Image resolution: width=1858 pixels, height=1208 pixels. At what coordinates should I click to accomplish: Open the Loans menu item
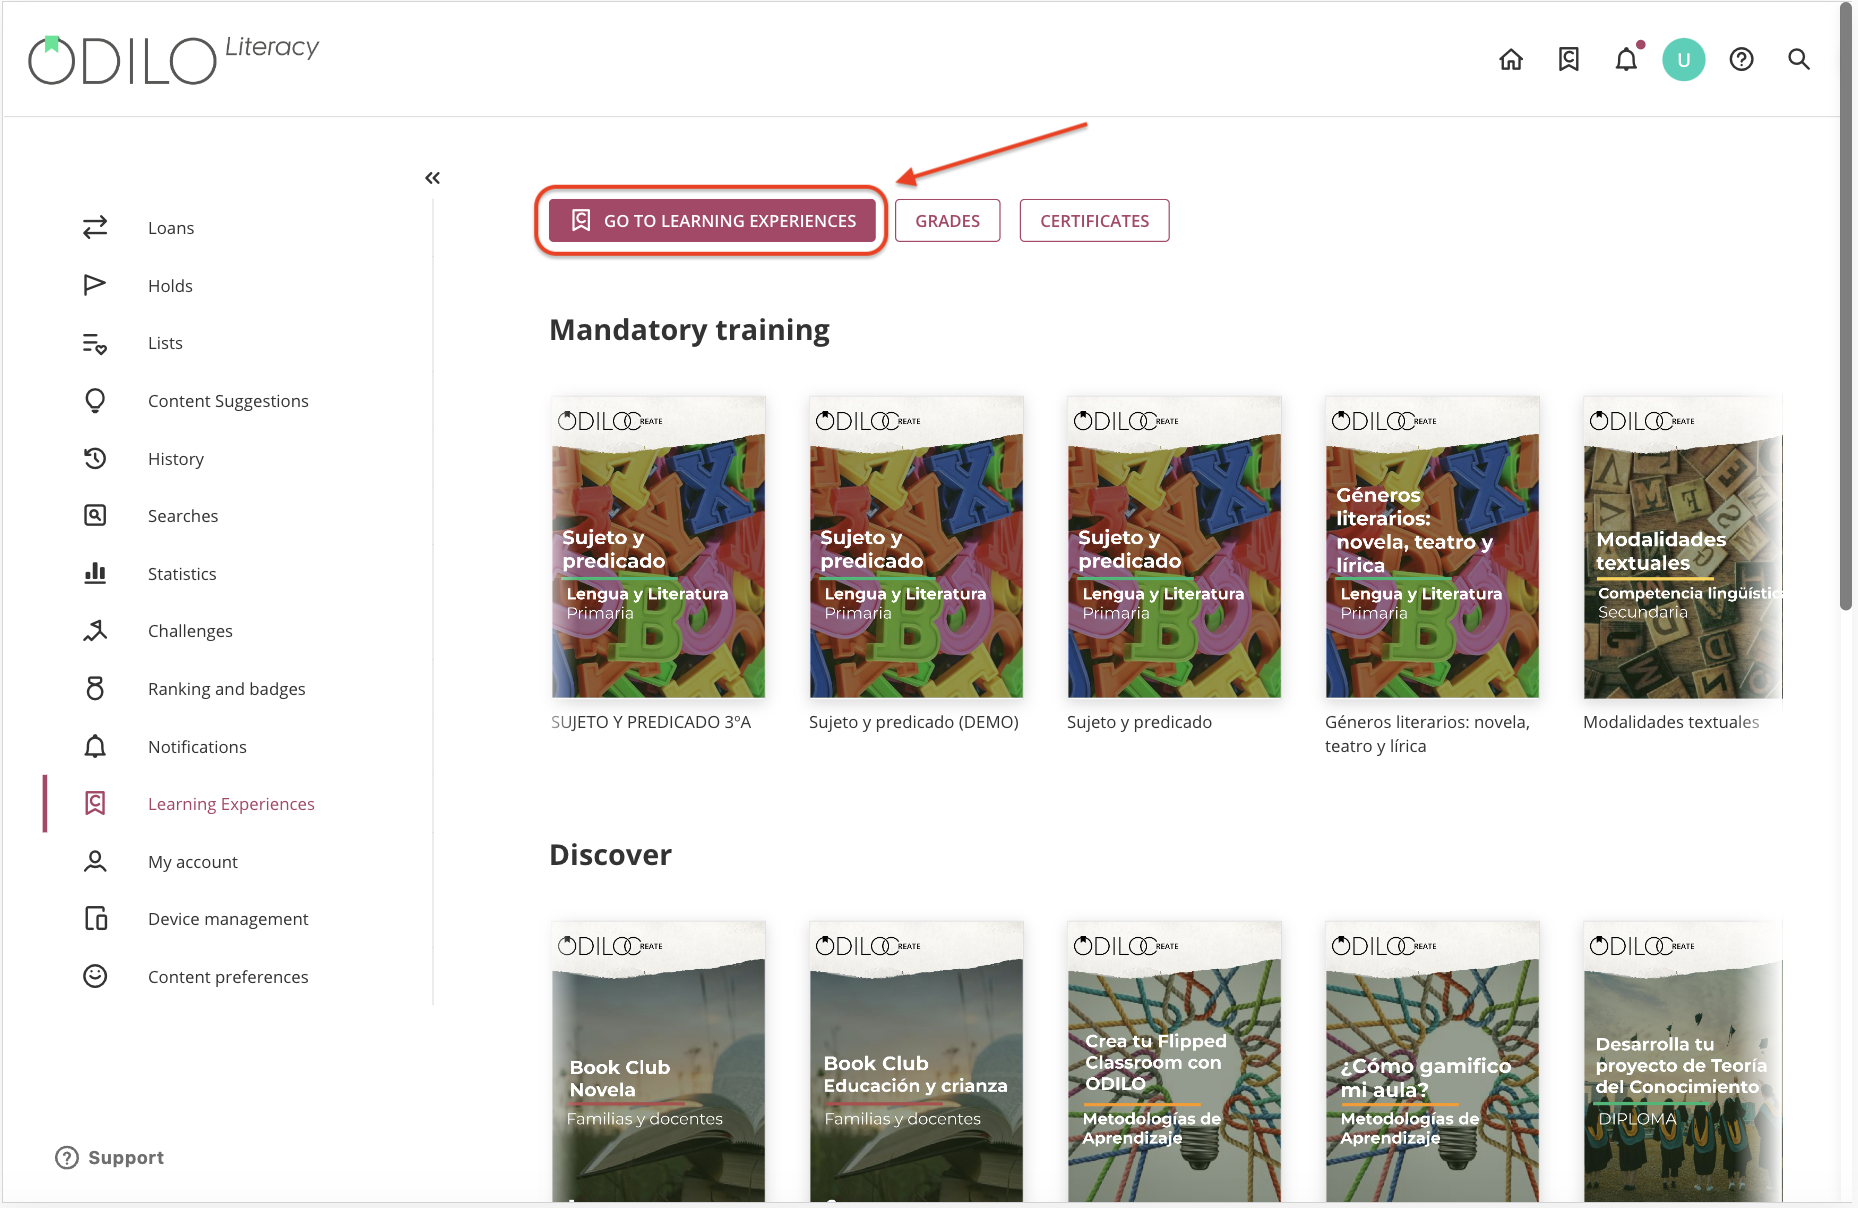click(x=171, y=228)
